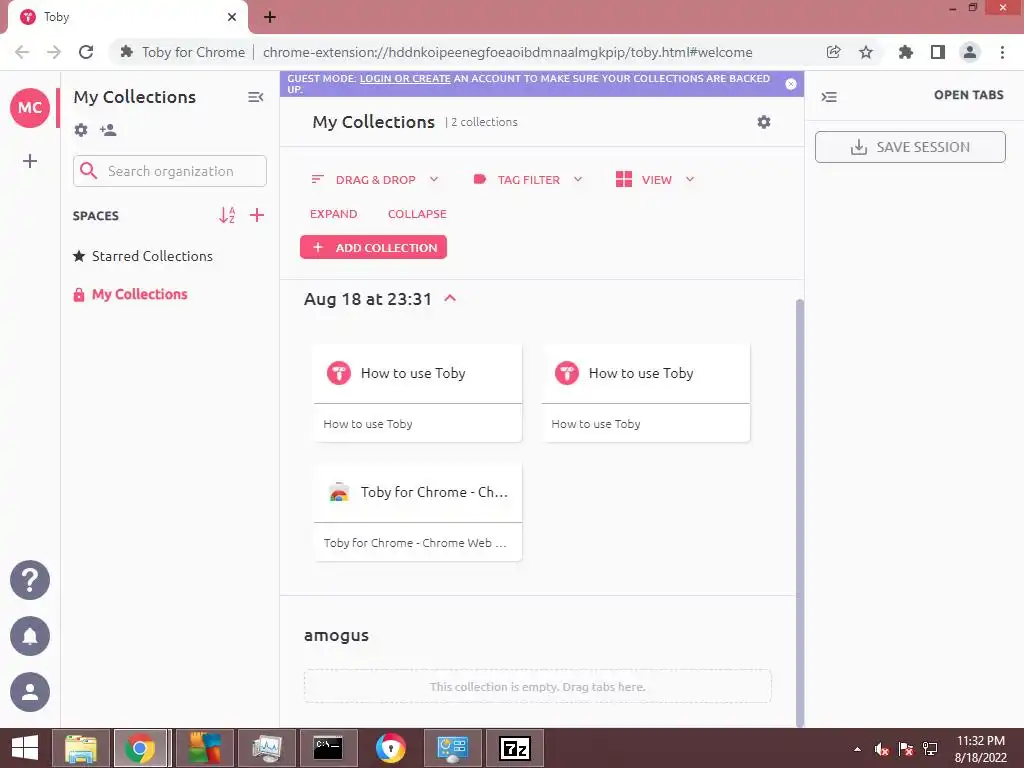
Task: Collapse the left sidebar panel icon
Action: tap(255, 97)
